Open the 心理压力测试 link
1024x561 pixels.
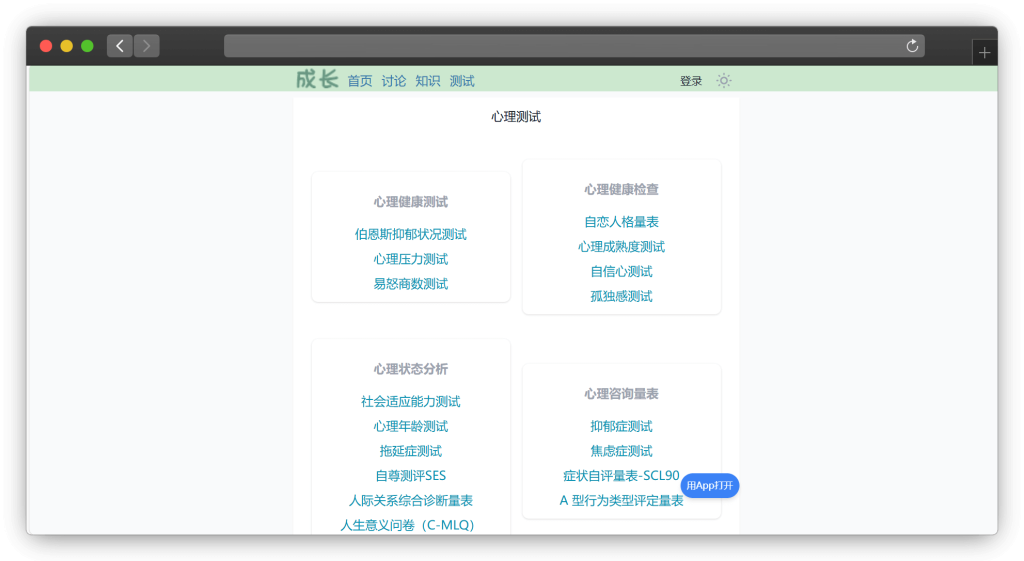coord(411,260)
